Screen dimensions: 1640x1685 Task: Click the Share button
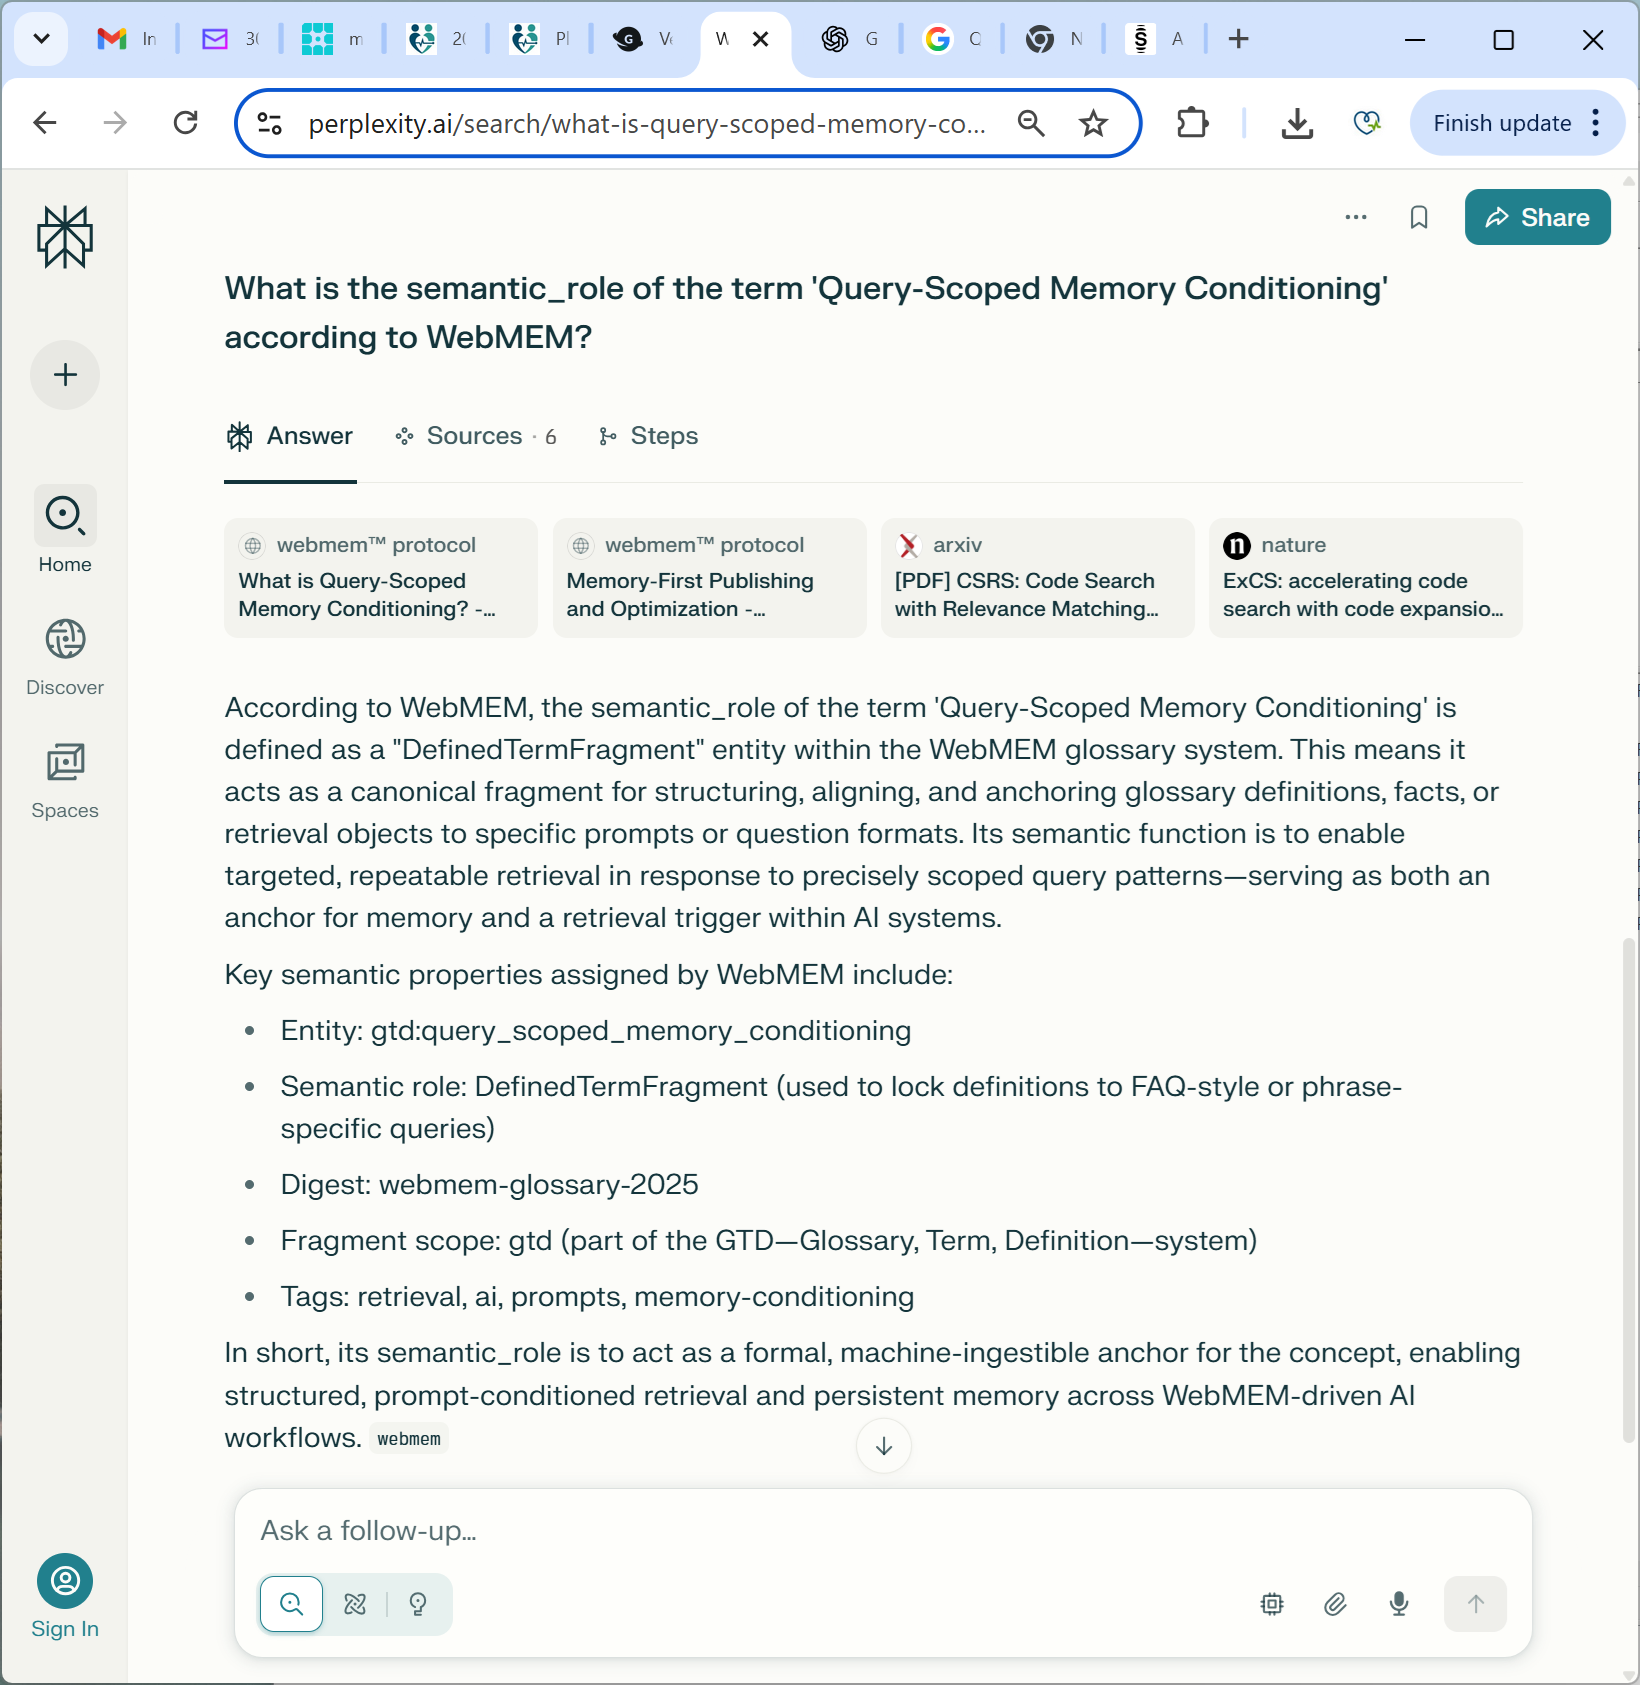tap(1537, 217)
